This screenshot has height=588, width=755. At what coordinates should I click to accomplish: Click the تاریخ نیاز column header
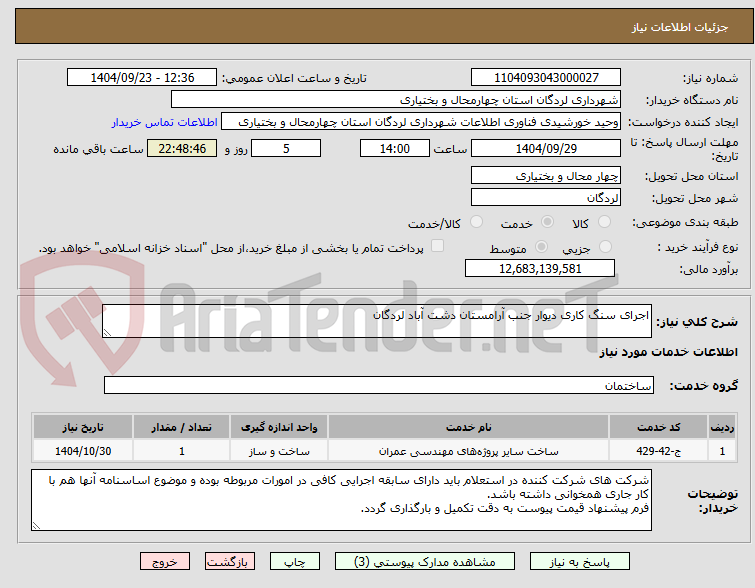83,427
